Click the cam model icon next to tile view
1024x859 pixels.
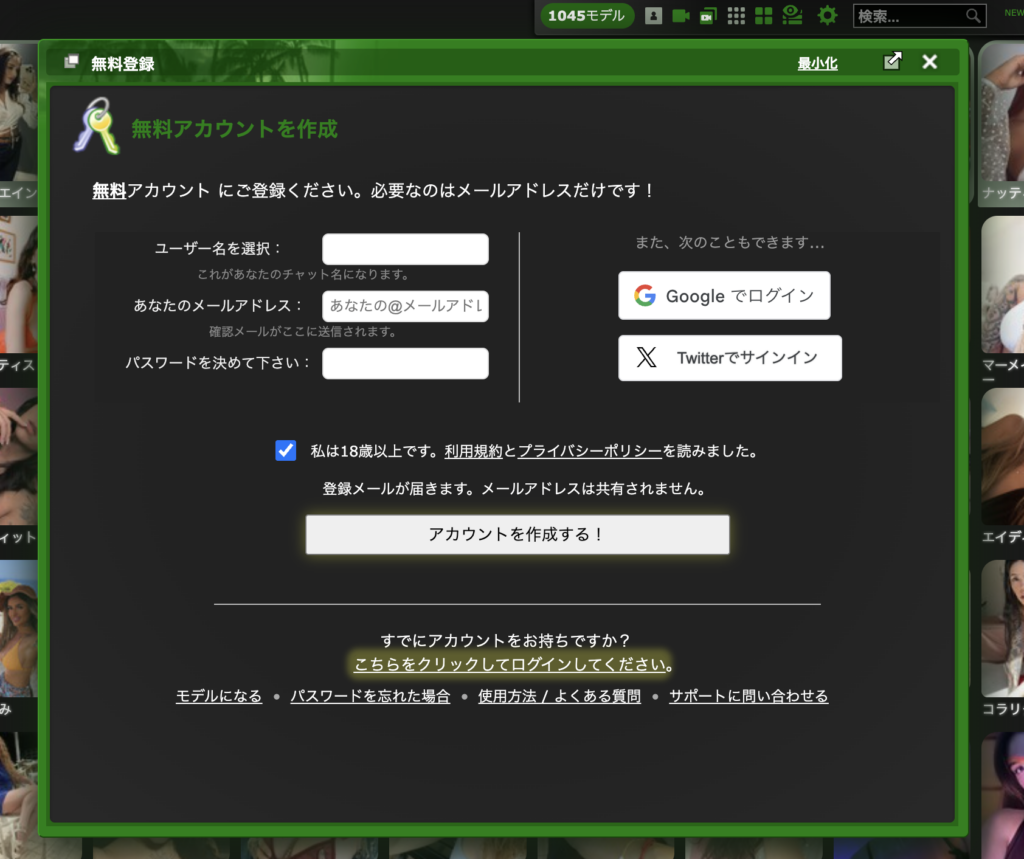[x=792, y=15]
